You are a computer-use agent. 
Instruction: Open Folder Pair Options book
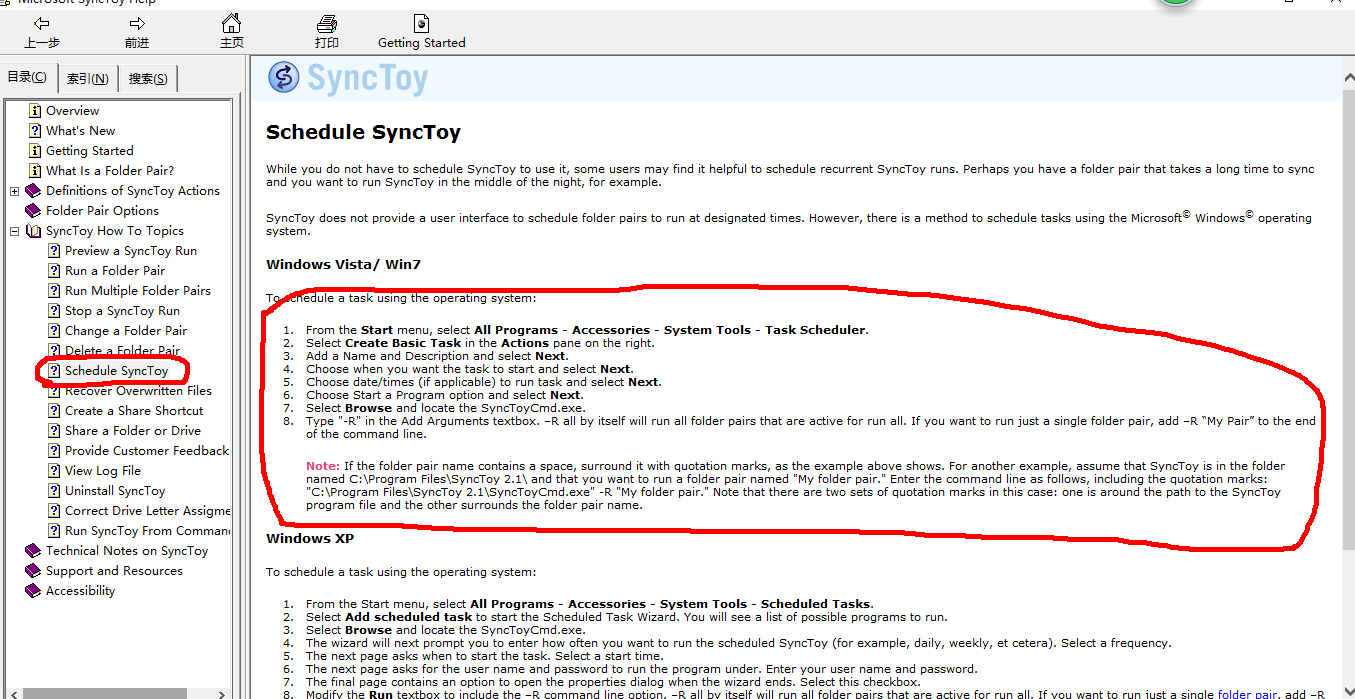point(102,211)
